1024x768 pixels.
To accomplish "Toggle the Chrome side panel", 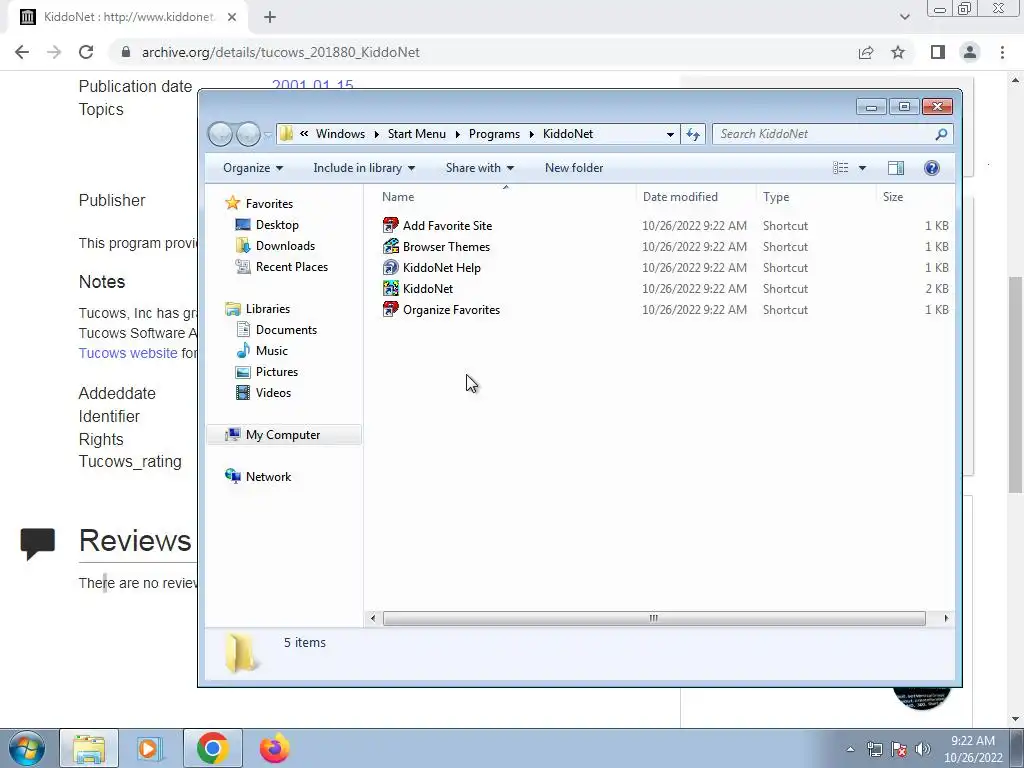I will coord(938,52).
